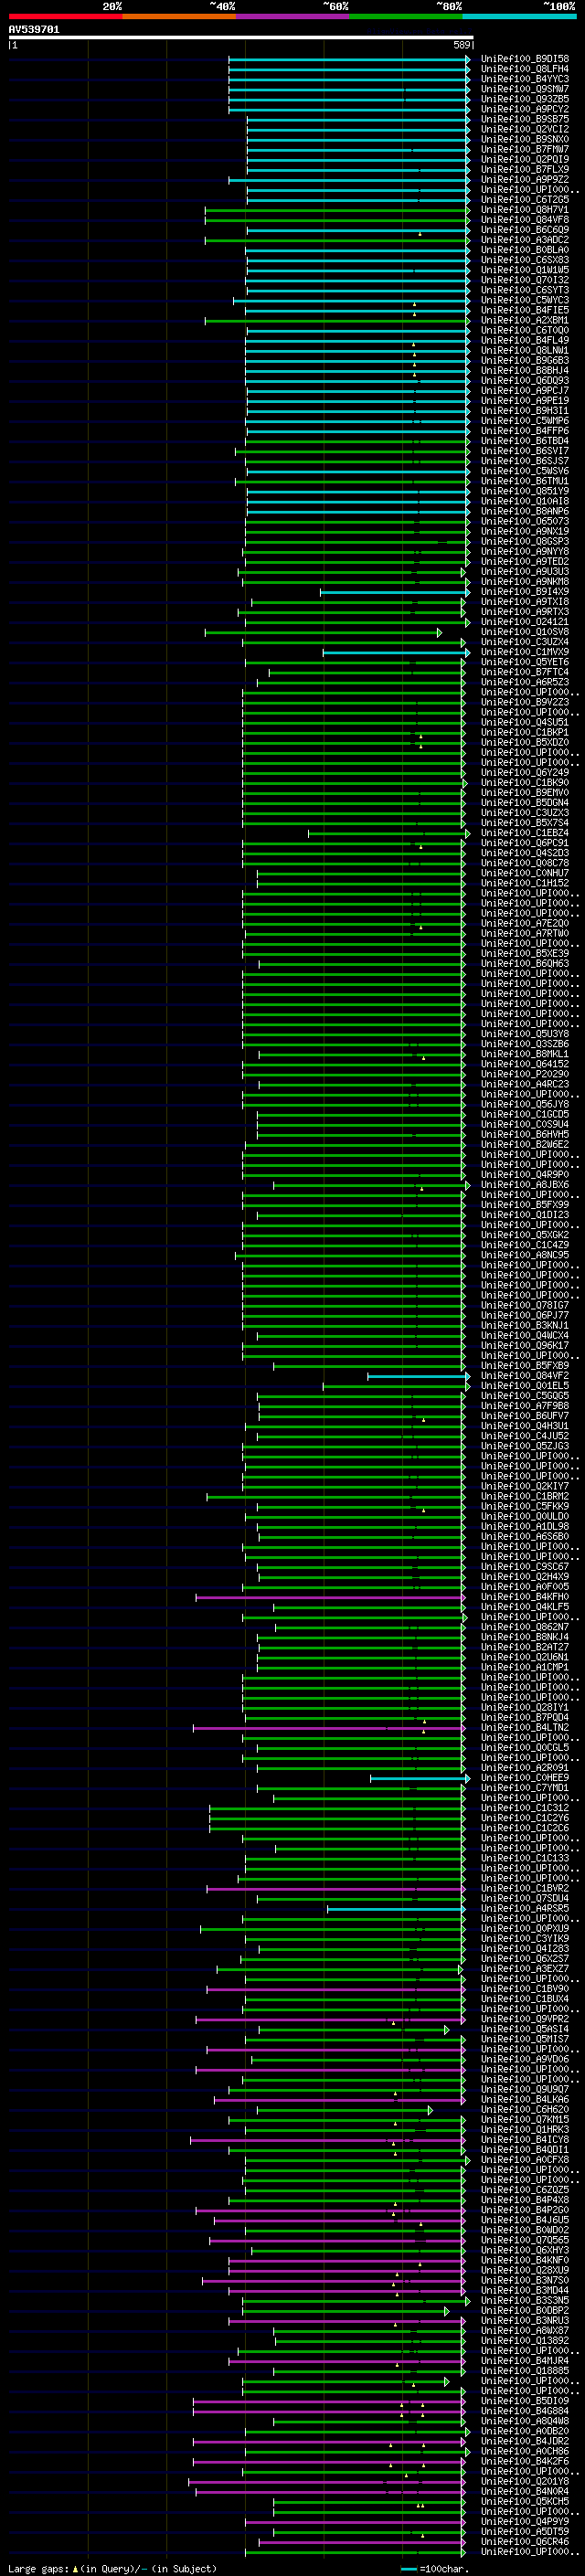Open hit UniRef100_Q1W1W5
This screenshot has width=585, height=2576.
[x=525, y=270]
